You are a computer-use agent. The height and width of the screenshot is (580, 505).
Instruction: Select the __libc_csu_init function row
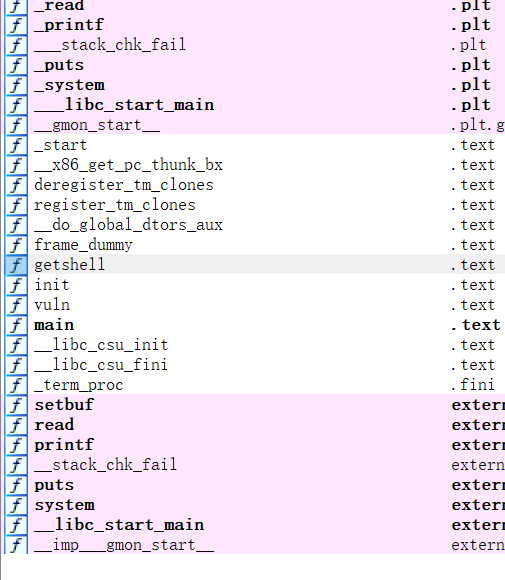[255, 344]
